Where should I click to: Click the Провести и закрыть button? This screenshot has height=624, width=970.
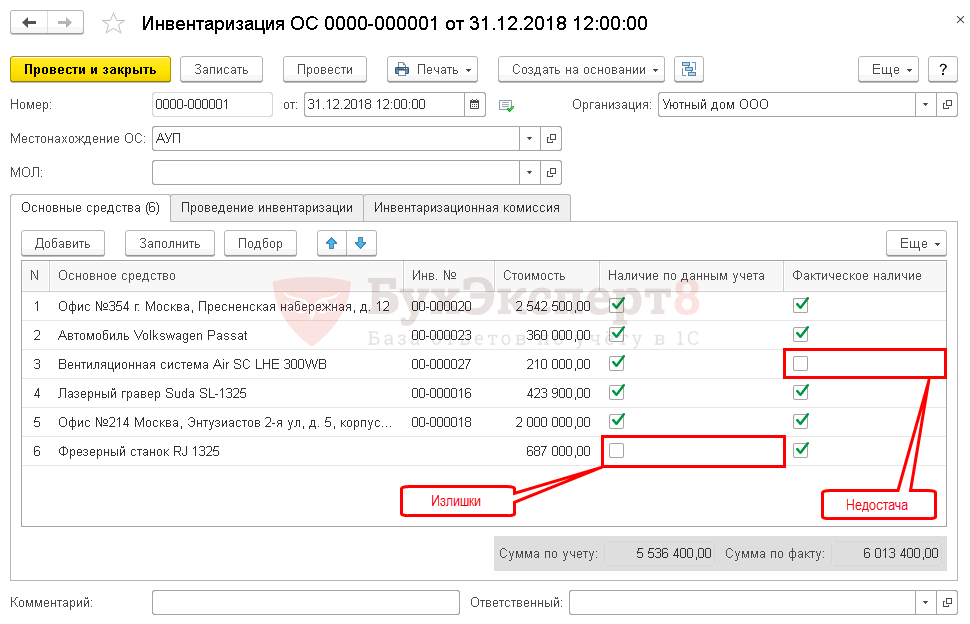pos(90,69)
